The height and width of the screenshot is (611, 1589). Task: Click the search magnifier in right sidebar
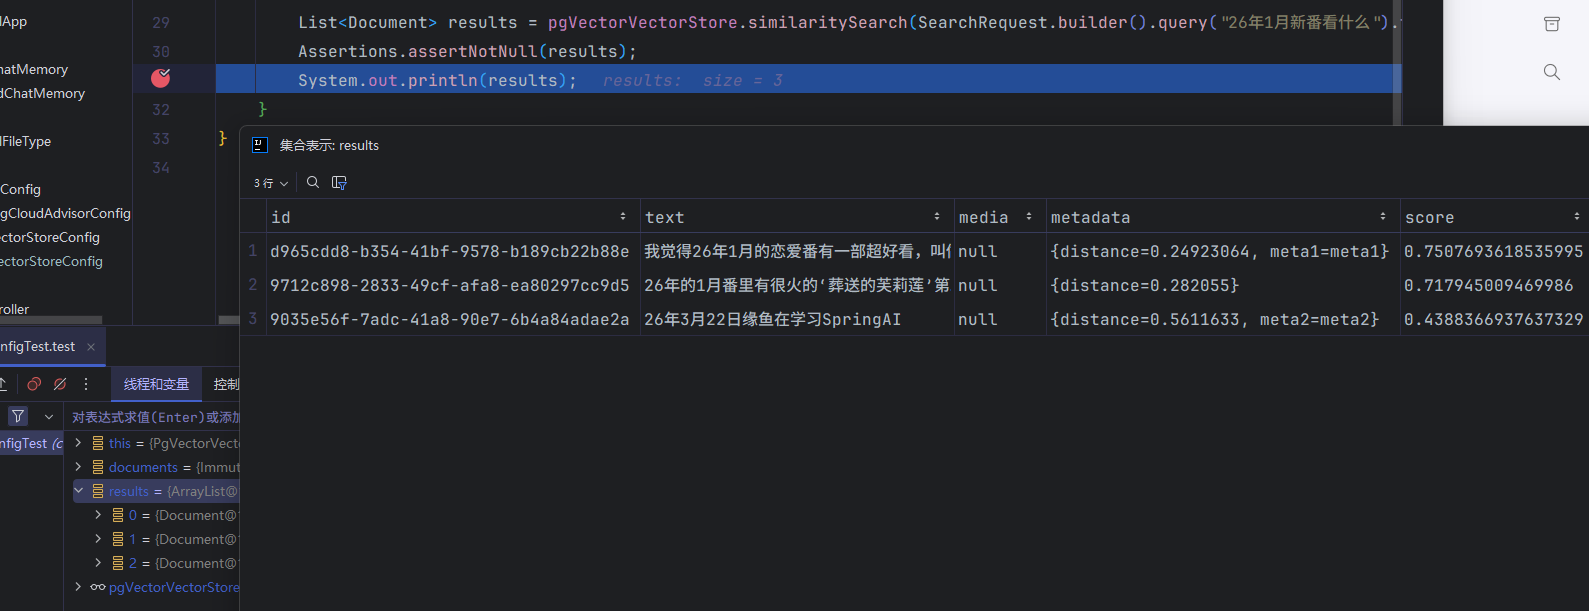tap(1551, 72)
